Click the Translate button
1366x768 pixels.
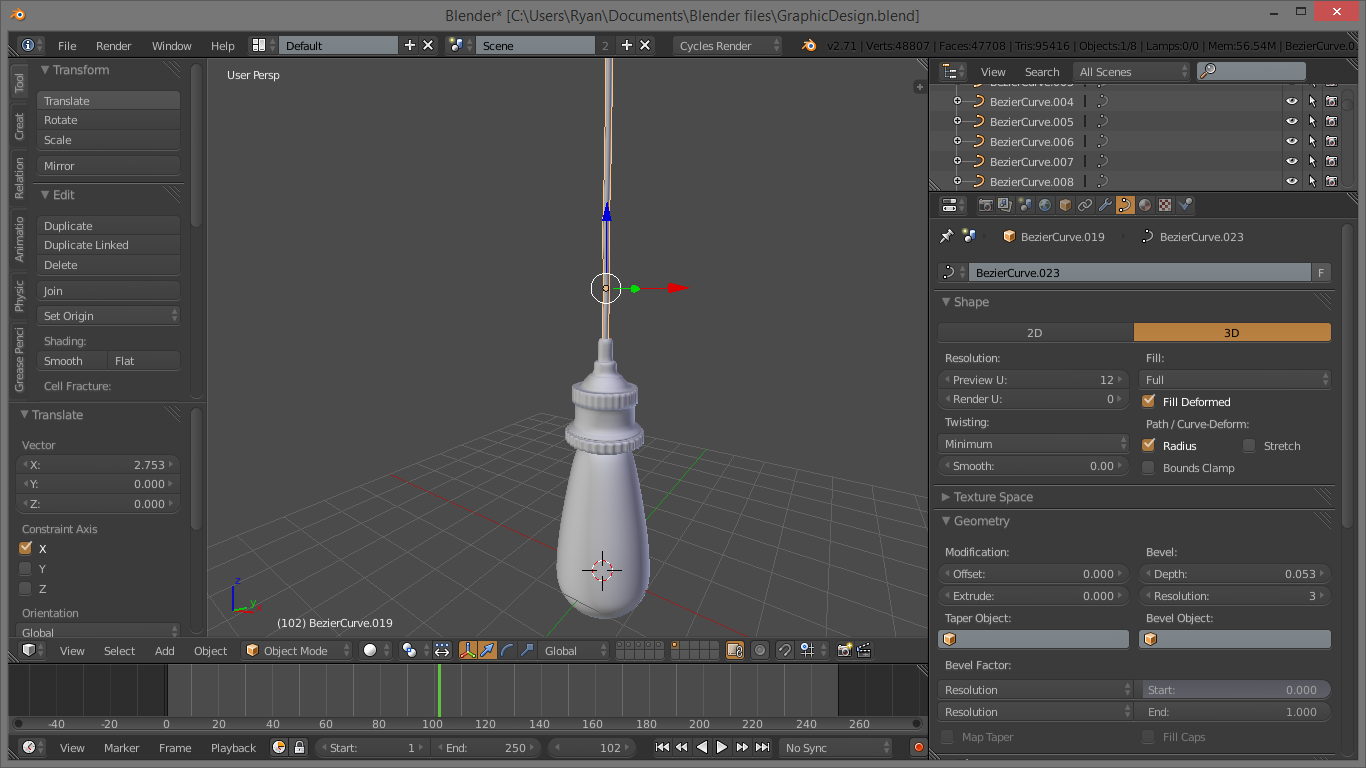point(109,101)
